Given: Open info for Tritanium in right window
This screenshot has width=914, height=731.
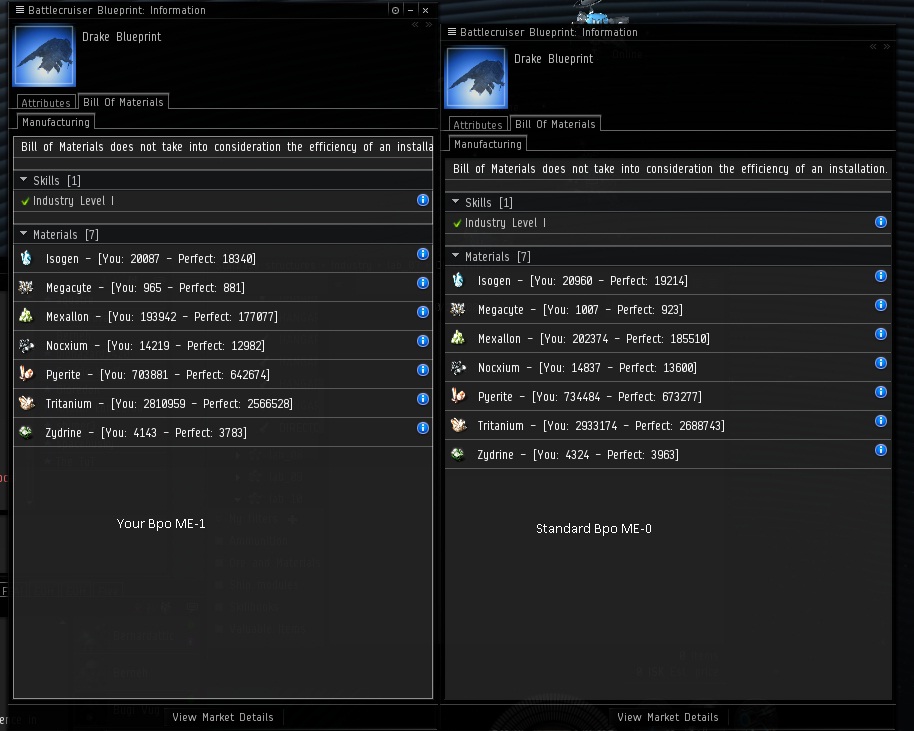Looking at the screenshot, I should (x=881, y=421).
